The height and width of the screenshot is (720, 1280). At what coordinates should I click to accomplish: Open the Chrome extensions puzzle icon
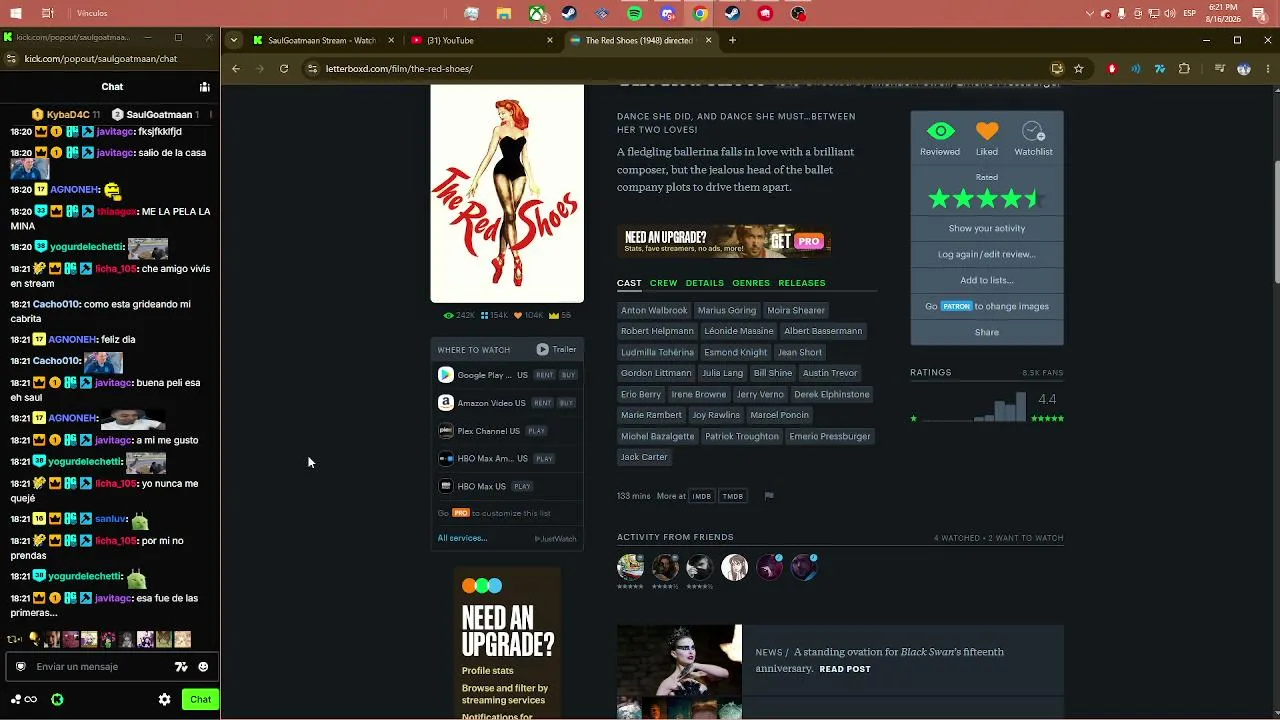click(1185, 69)
